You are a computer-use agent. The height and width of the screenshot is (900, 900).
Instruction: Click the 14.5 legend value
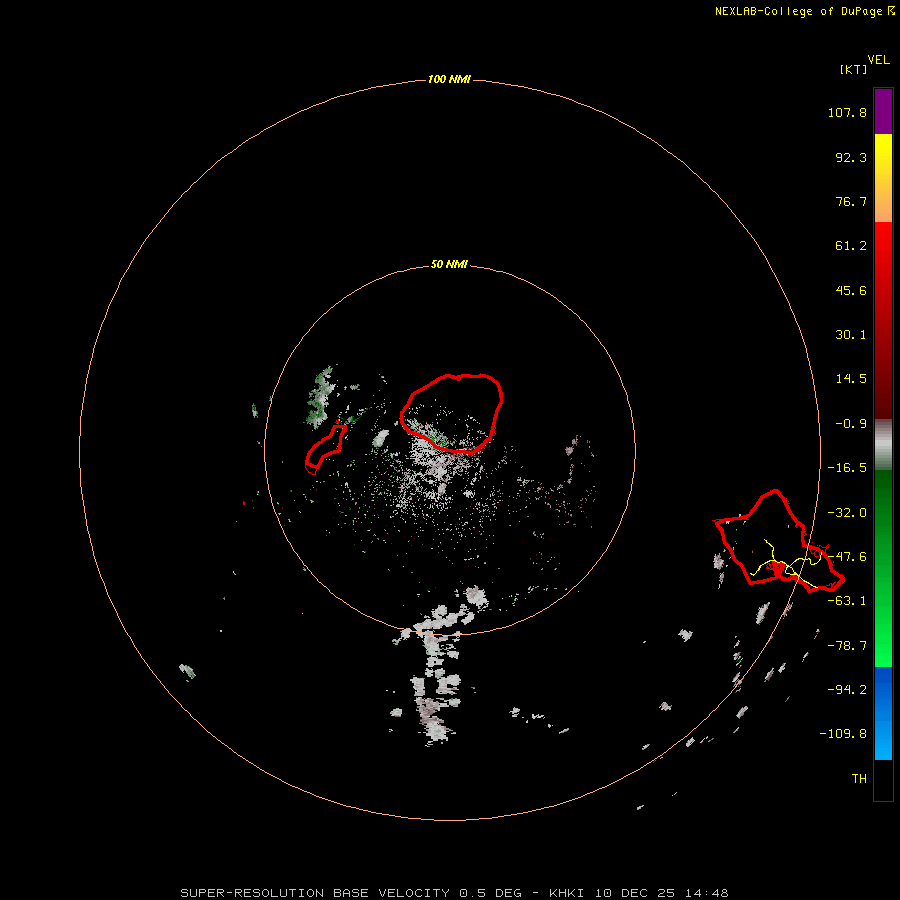pyautogui.click(x=851, y=379)
